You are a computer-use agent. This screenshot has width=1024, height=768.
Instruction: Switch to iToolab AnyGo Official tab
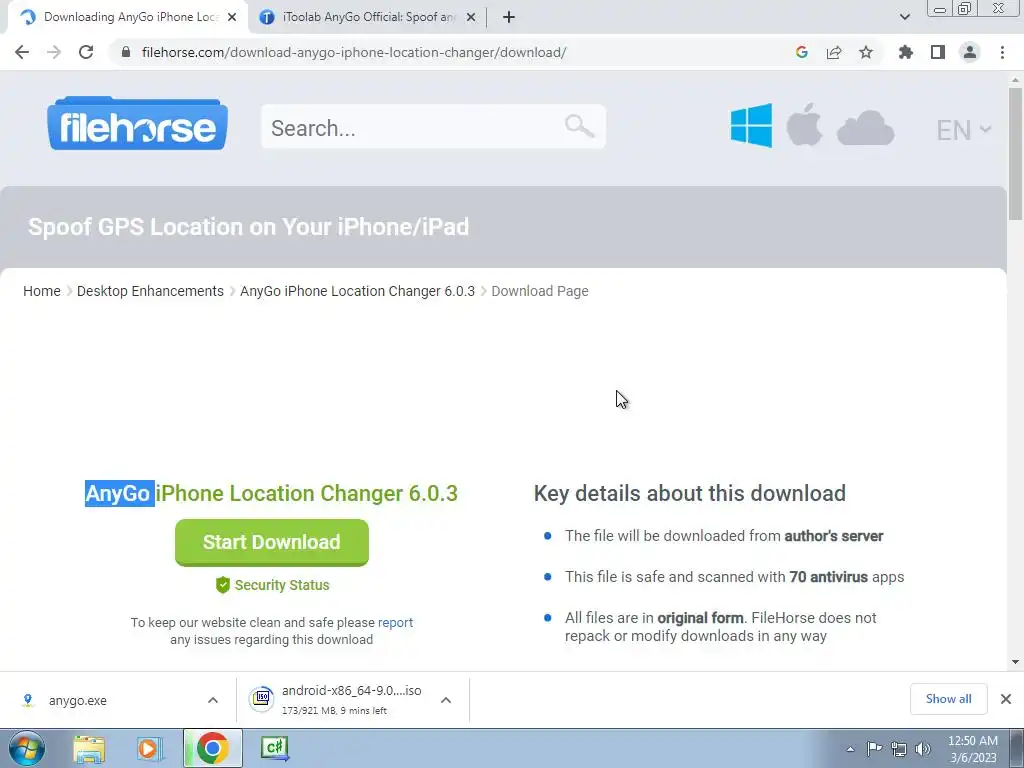(369, 17)
